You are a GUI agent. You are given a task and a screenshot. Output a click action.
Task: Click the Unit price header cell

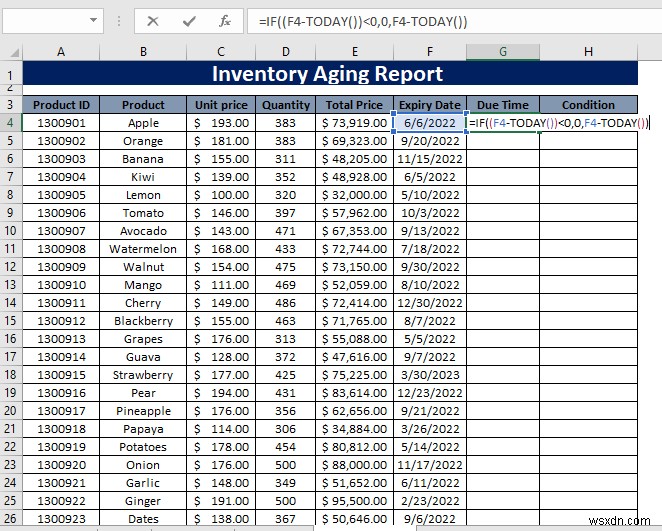(221, 105)
